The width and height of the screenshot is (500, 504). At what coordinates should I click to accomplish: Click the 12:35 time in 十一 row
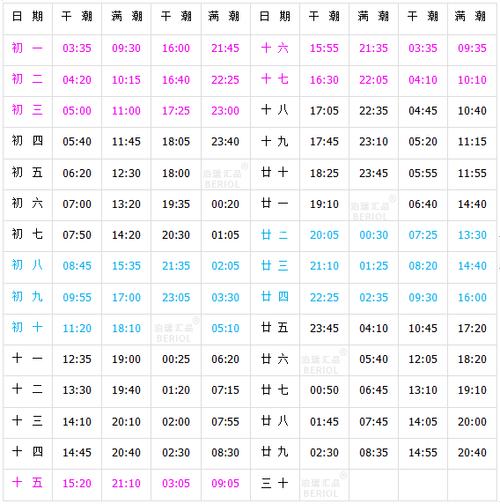tap(77, 359)
